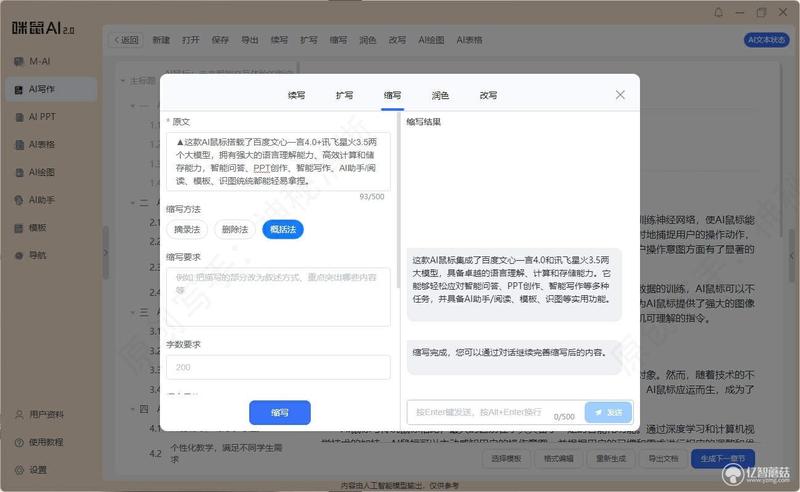Open the AI表格 sidebar icon
The image size is (800, 492).
point(19,145)
